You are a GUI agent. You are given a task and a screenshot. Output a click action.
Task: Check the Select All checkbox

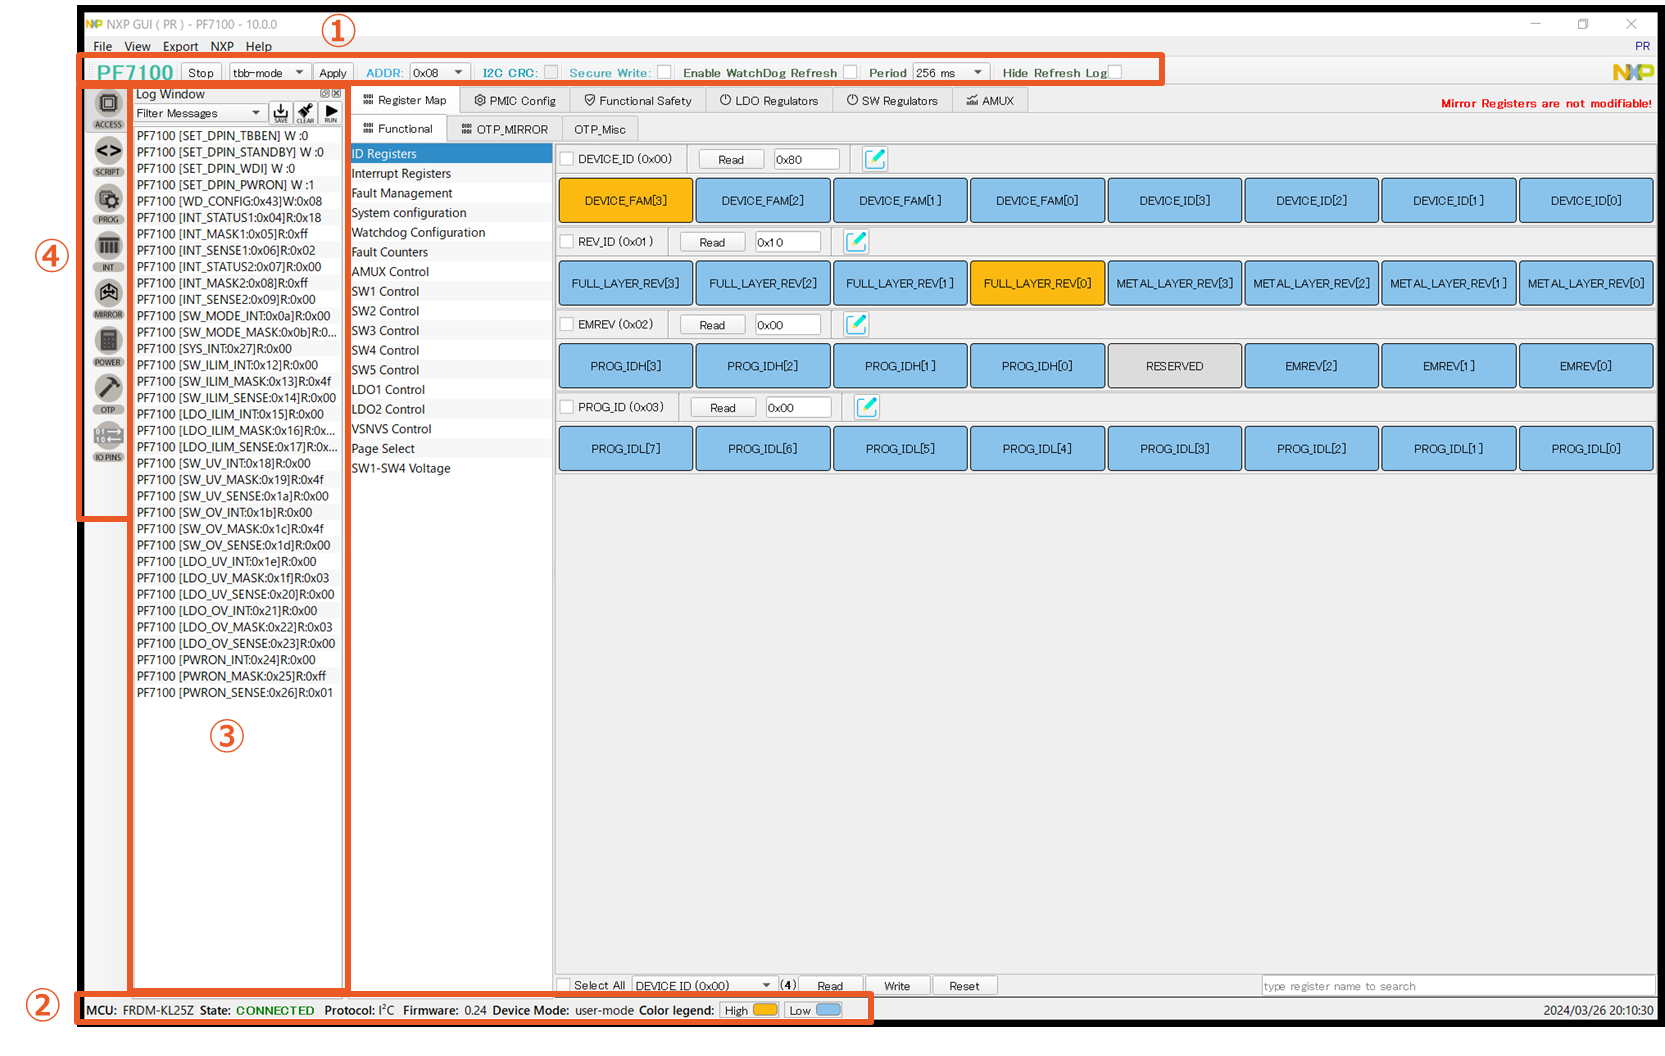pos(564,986)
